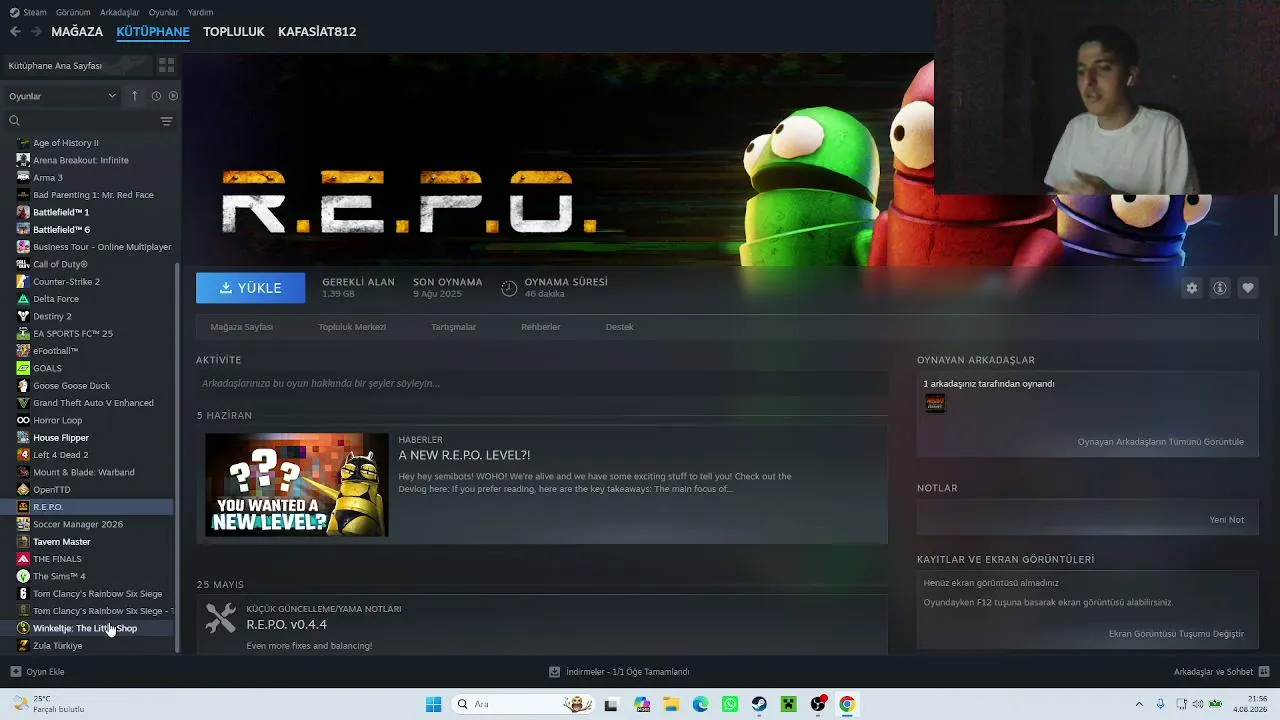Click the wrench icon beside R.E.P.O. v0.4.4
1280x720 pixels.
[x=221, y=618]
